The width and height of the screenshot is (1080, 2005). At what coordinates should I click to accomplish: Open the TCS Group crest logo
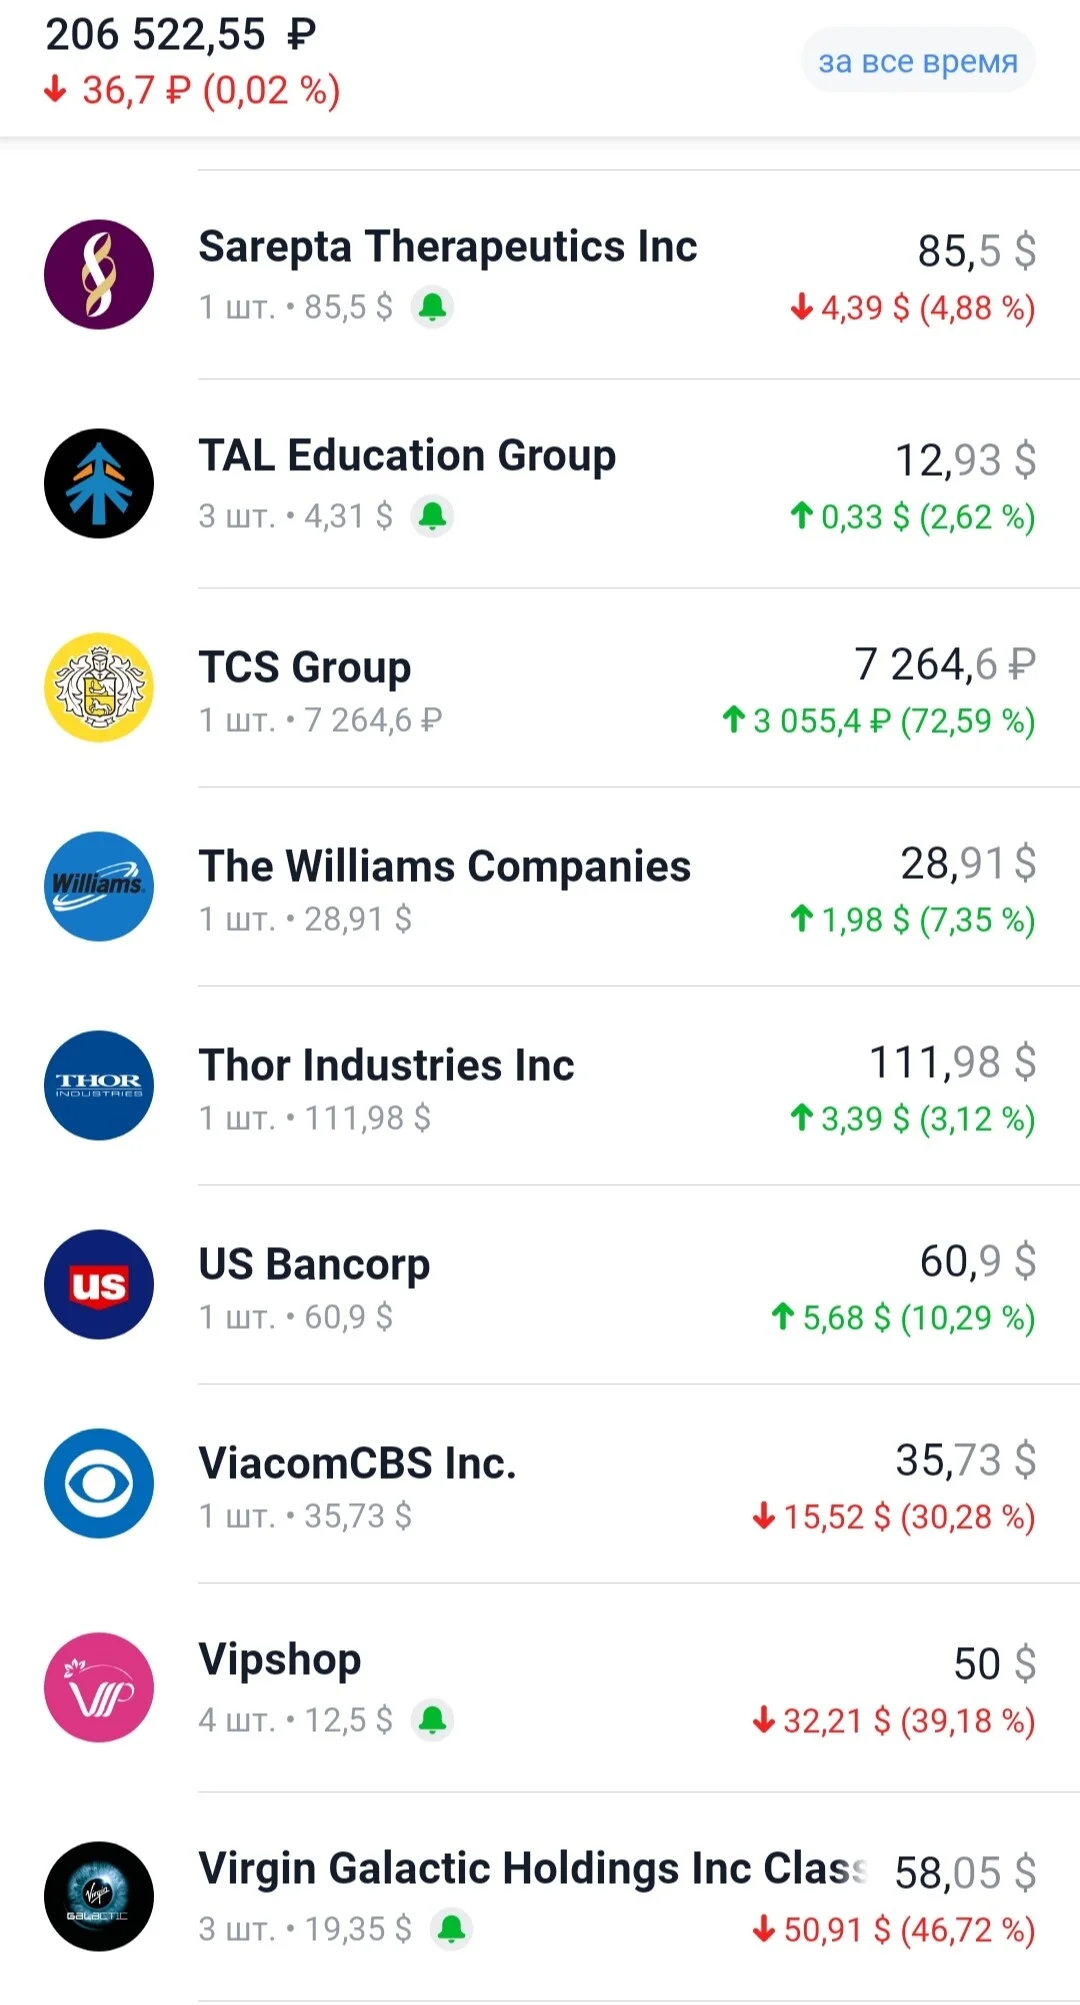coord(99,687)
